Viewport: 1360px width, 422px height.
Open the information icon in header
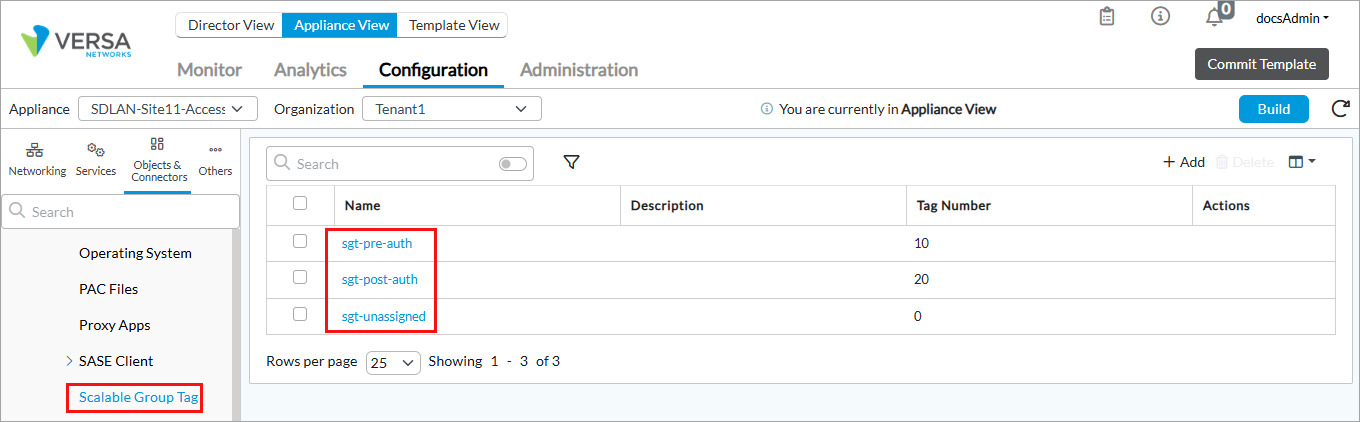pos(1160,17)
